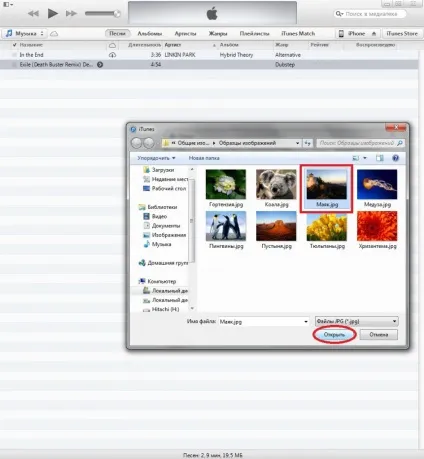
Task: Switch to the Песни tab
Action: pos(117,33)
